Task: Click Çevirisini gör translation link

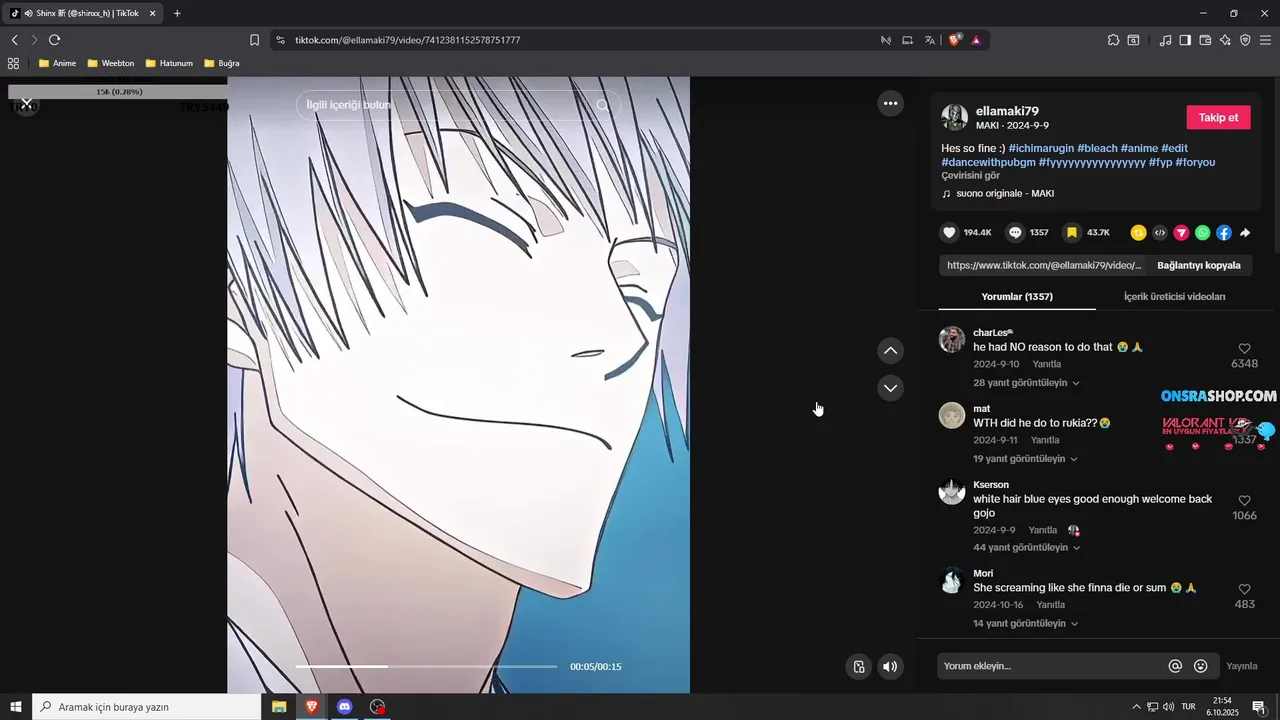Action: [970, 176]
